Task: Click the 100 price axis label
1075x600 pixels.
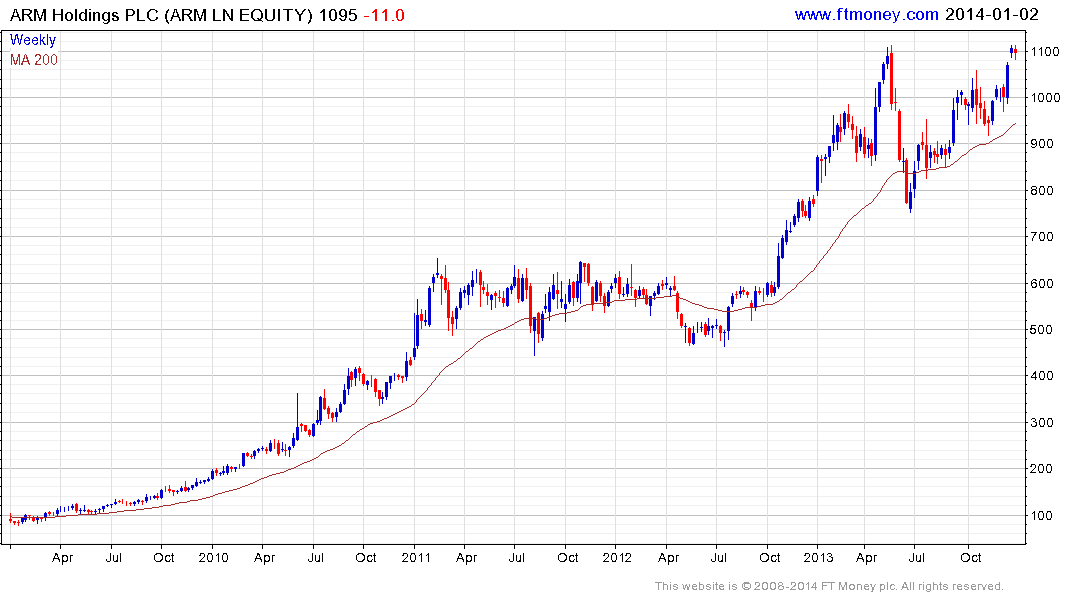Action: 1042,515
